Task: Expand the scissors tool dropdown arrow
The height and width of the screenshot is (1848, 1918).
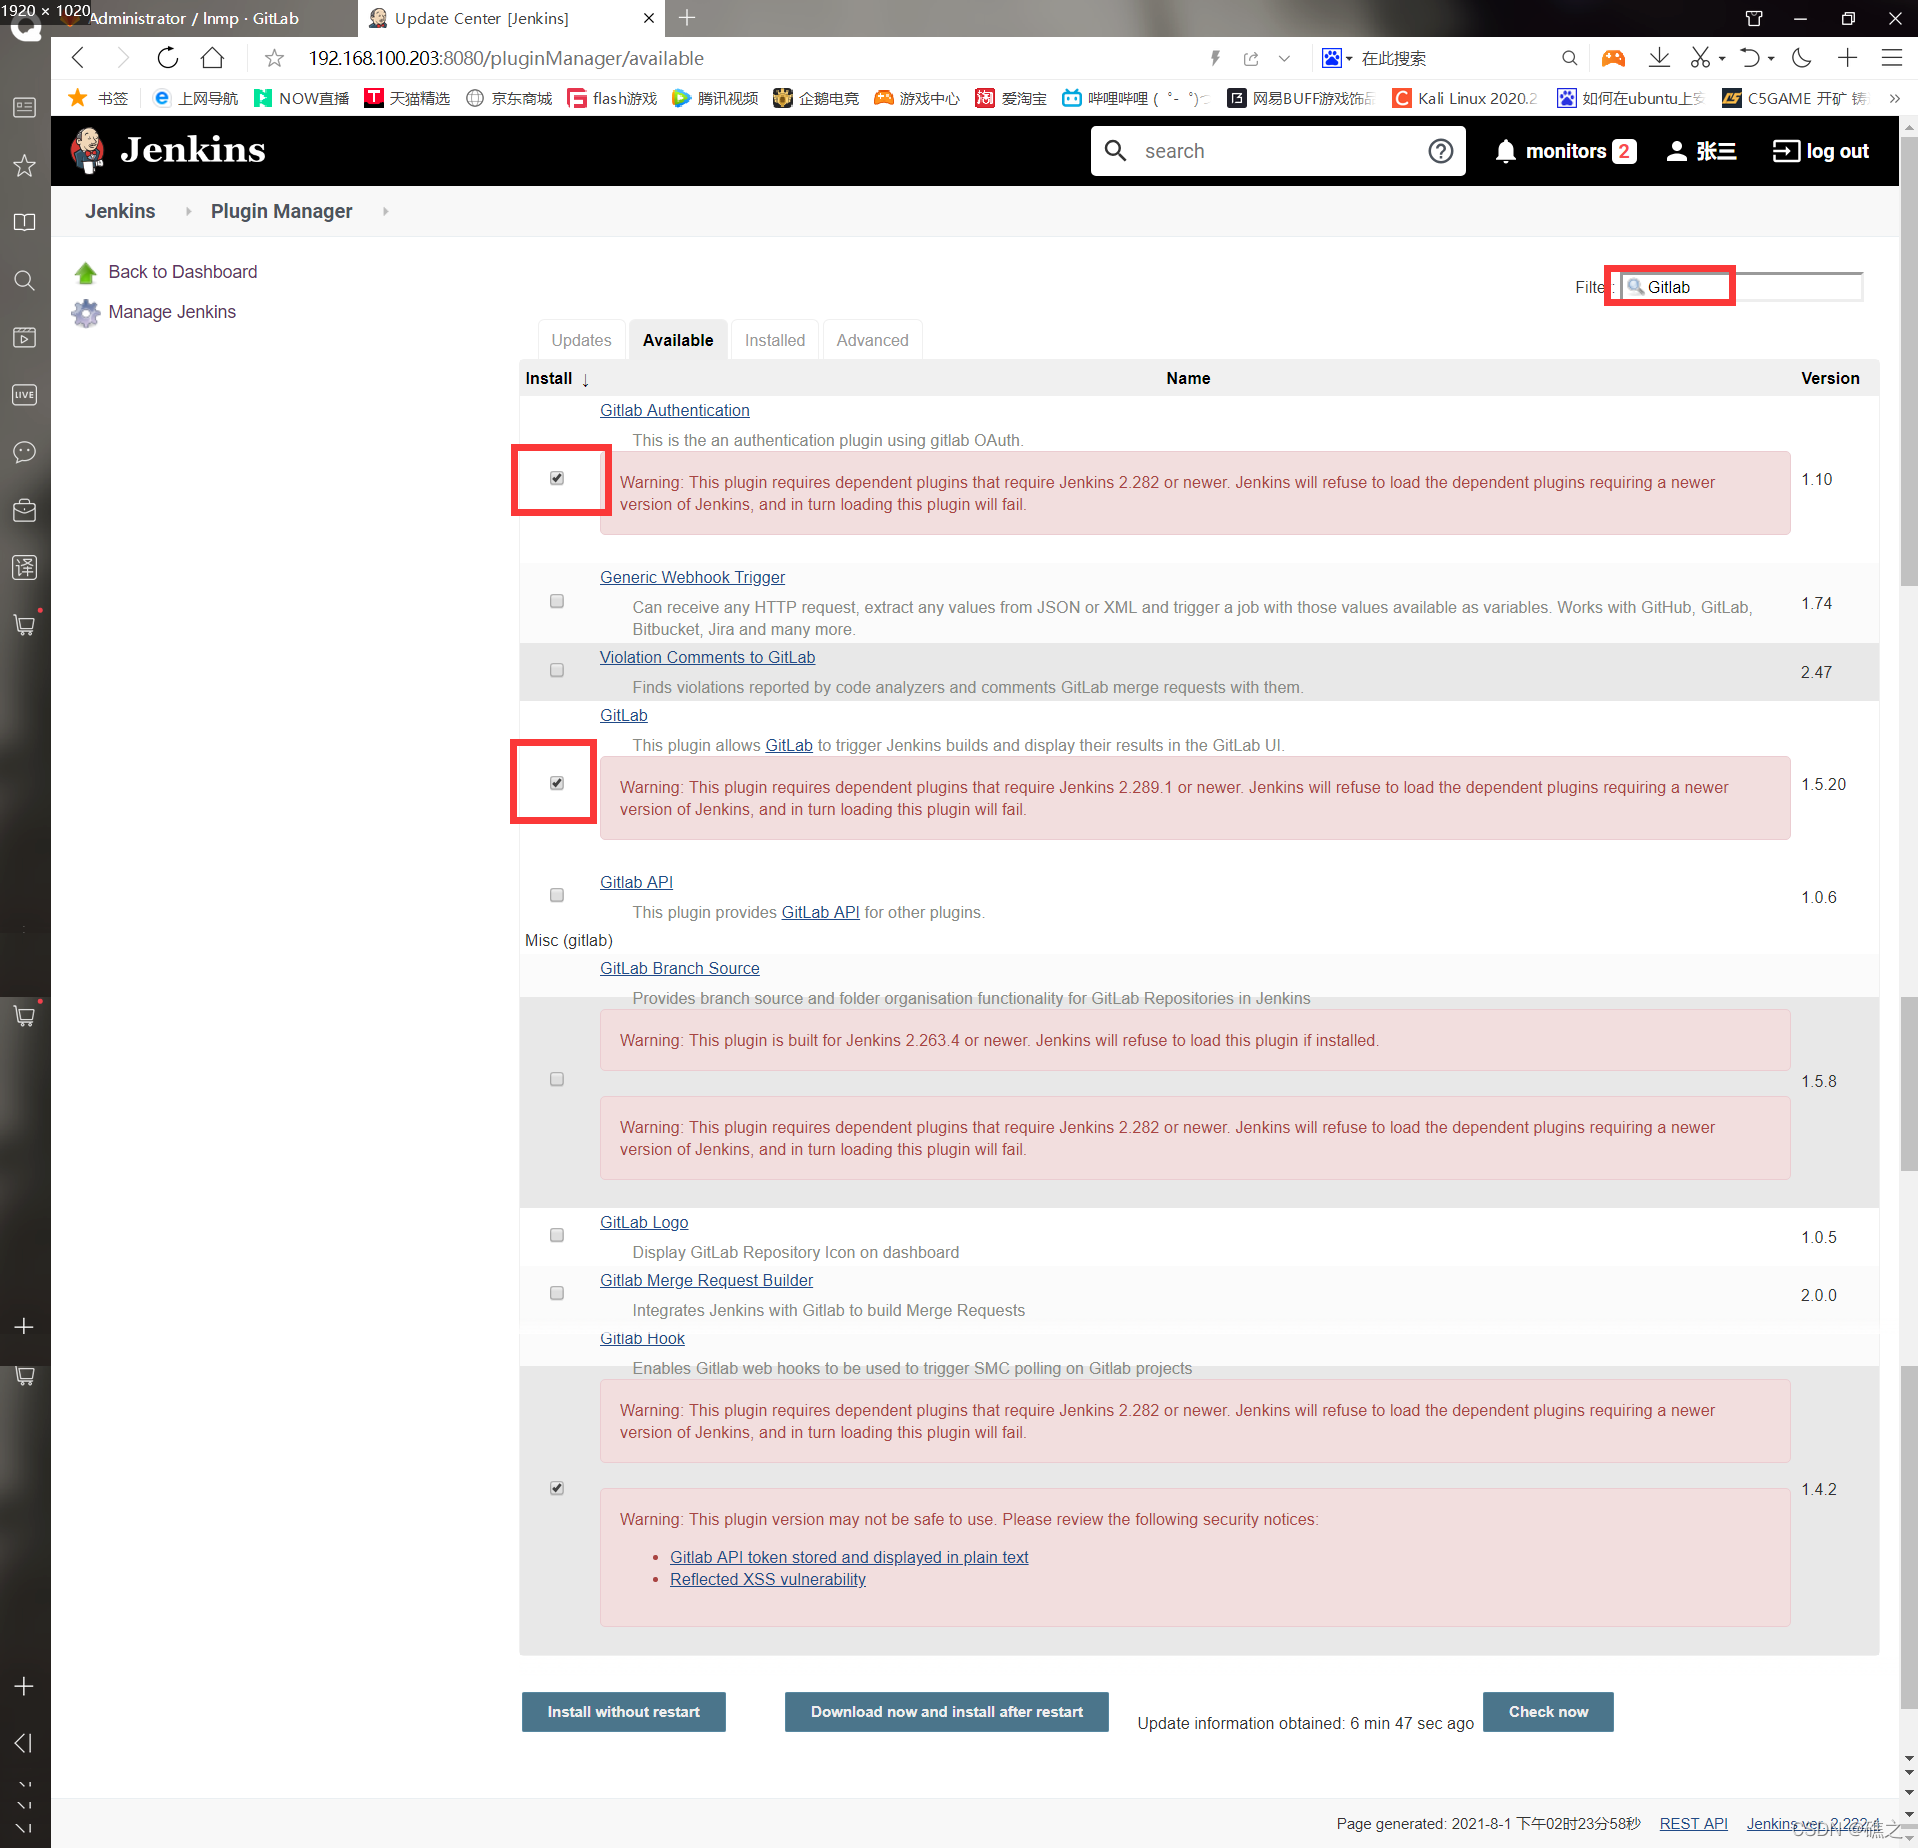Action: click(1722, 58)
